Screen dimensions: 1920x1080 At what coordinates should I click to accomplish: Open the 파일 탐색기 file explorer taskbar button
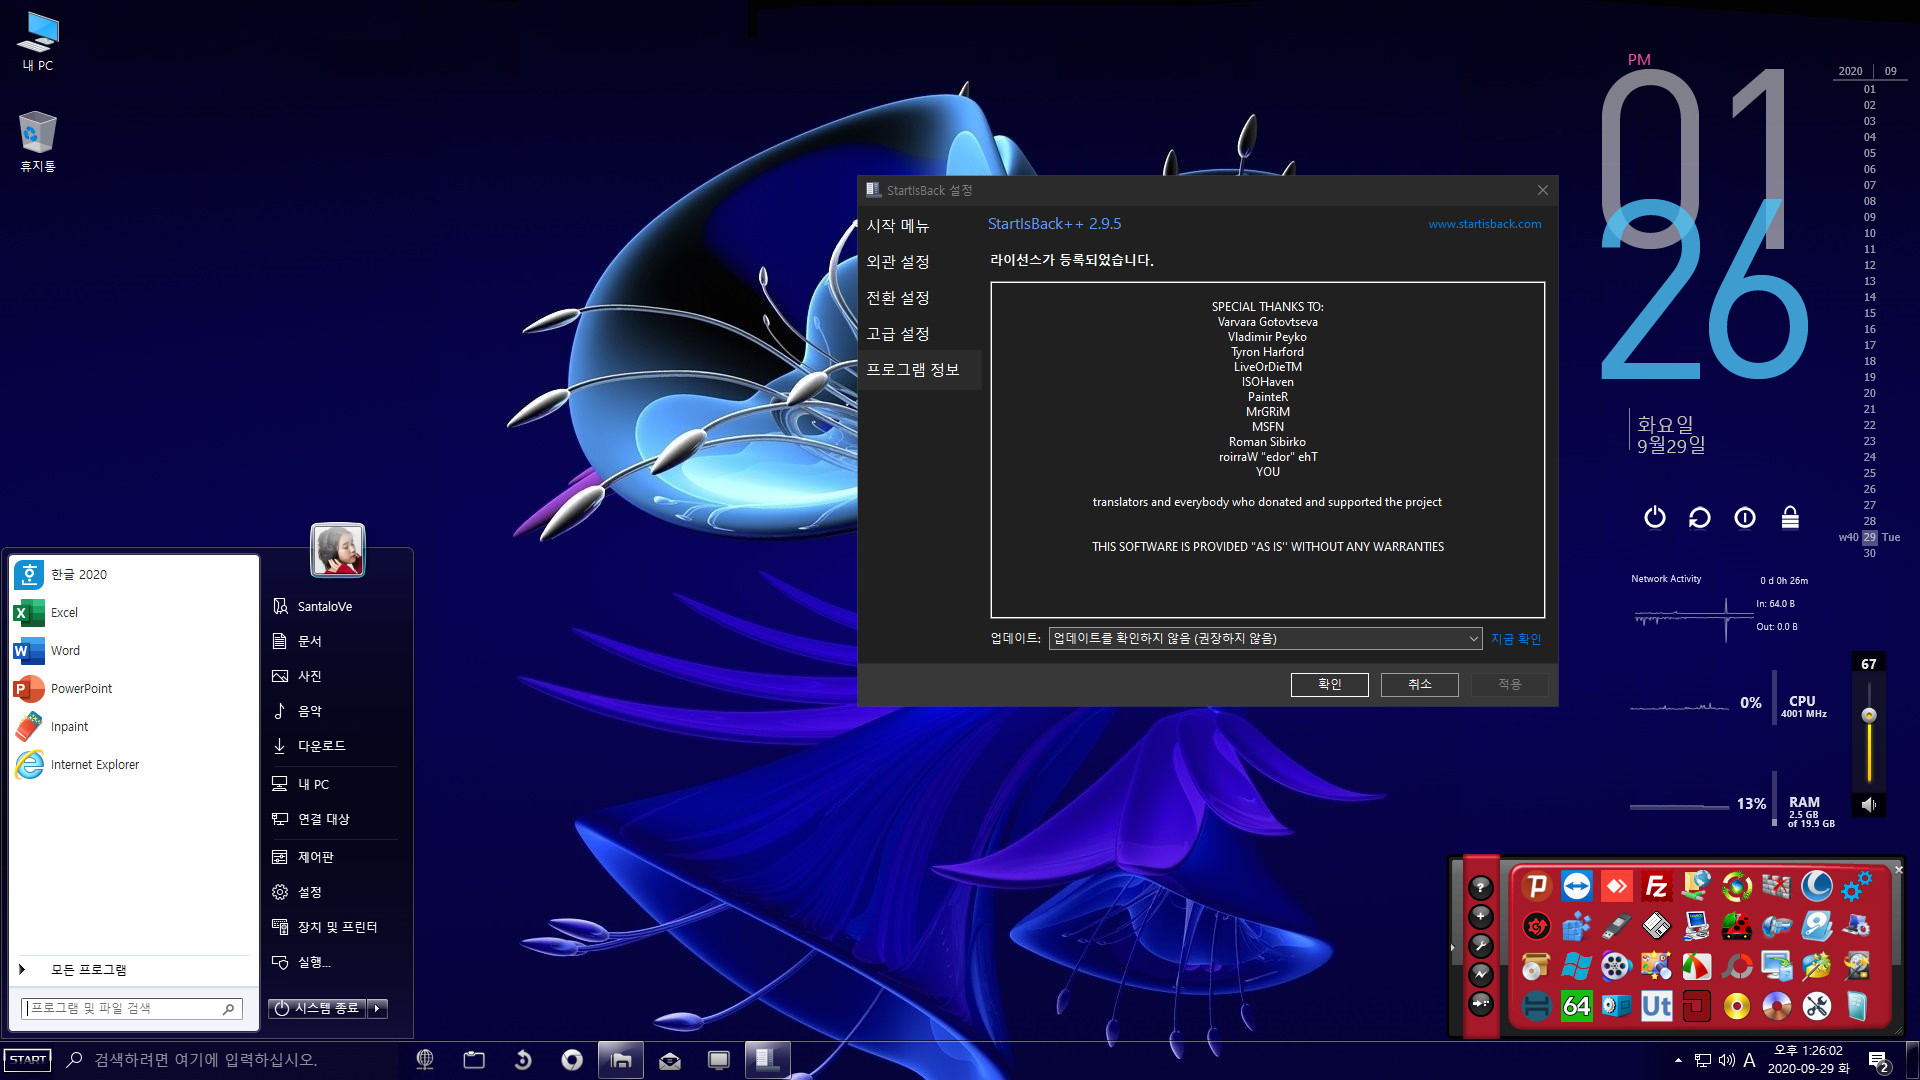[x=621, y=1060]
